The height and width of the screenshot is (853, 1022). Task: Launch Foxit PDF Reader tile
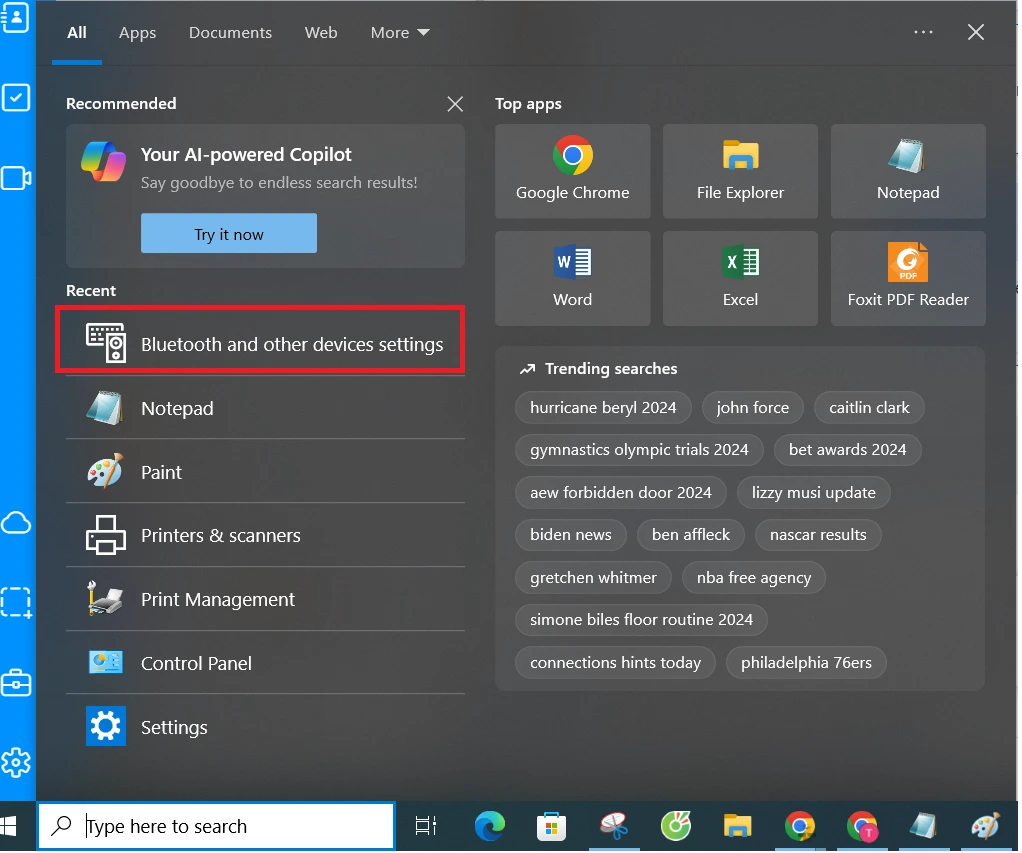coord(907,278)
